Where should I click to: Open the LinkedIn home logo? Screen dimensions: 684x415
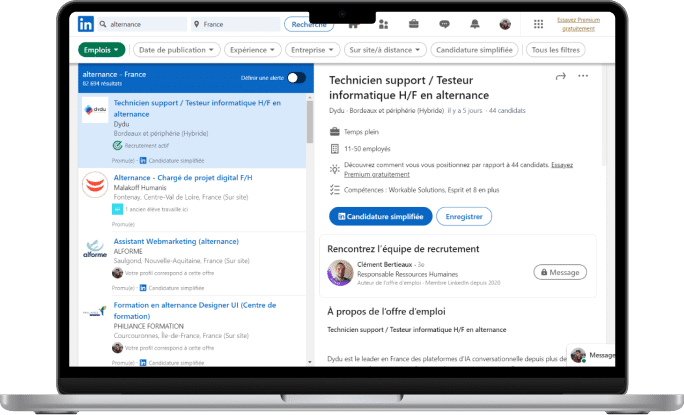pos(86,24)
